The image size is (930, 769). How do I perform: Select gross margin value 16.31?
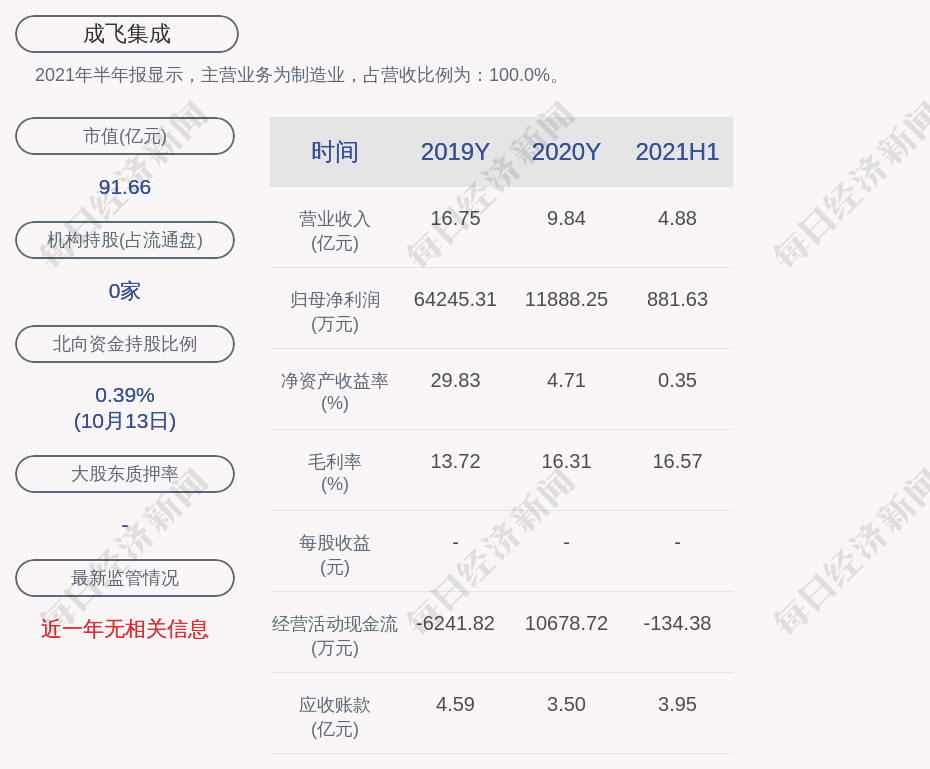point(566,461)
